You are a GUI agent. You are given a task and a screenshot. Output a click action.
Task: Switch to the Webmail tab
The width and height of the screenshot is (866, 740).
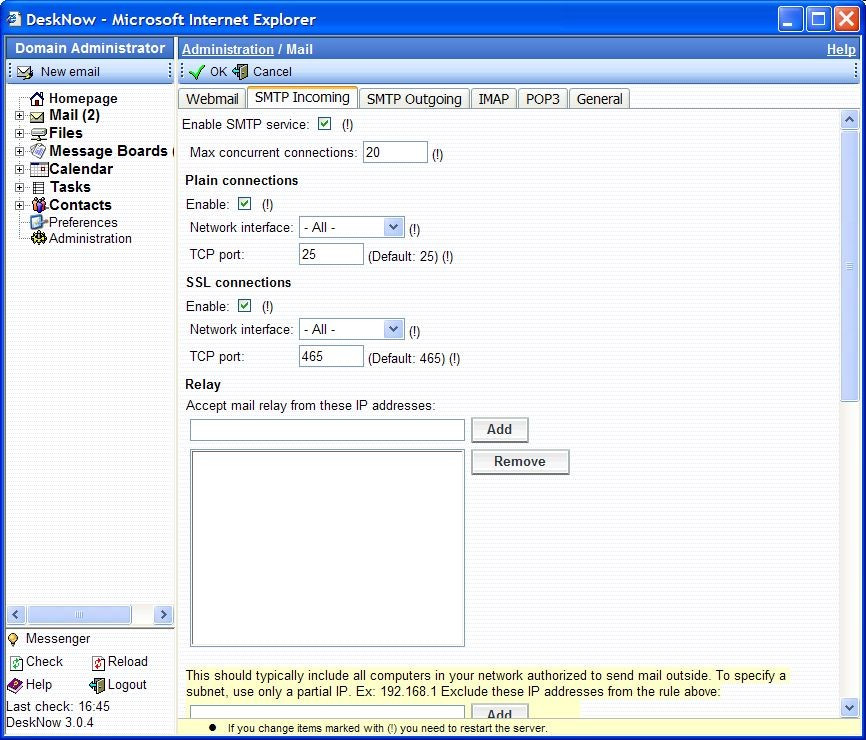(212, 99)
